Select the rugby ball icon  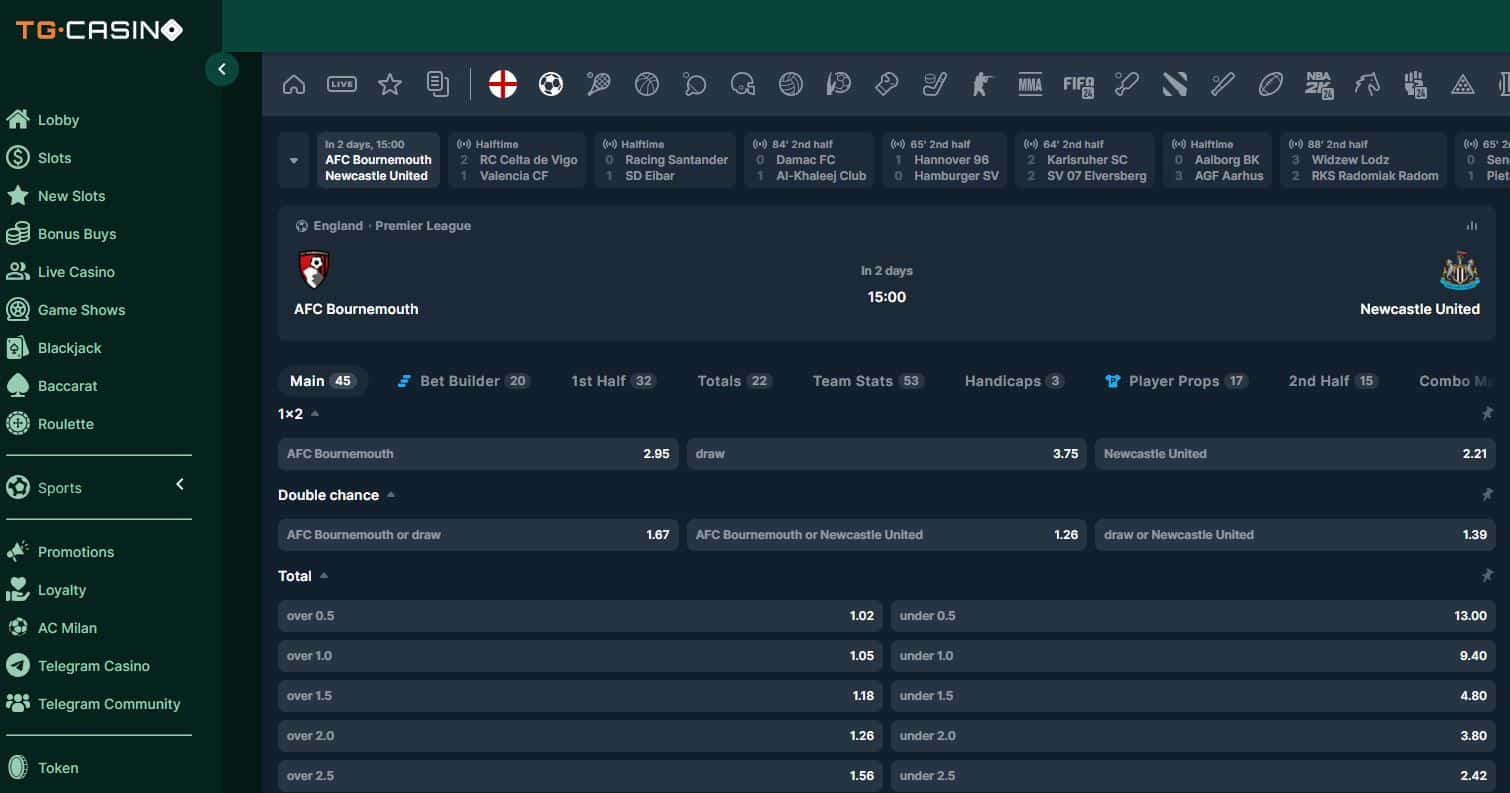click(1271, 85)
